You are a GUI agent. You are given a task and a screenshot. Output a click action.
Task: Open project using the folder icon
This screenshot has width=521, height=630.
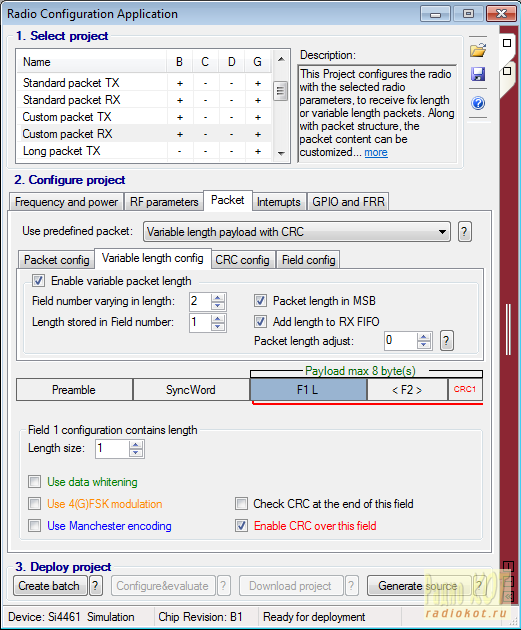click(x=478, y=50)
